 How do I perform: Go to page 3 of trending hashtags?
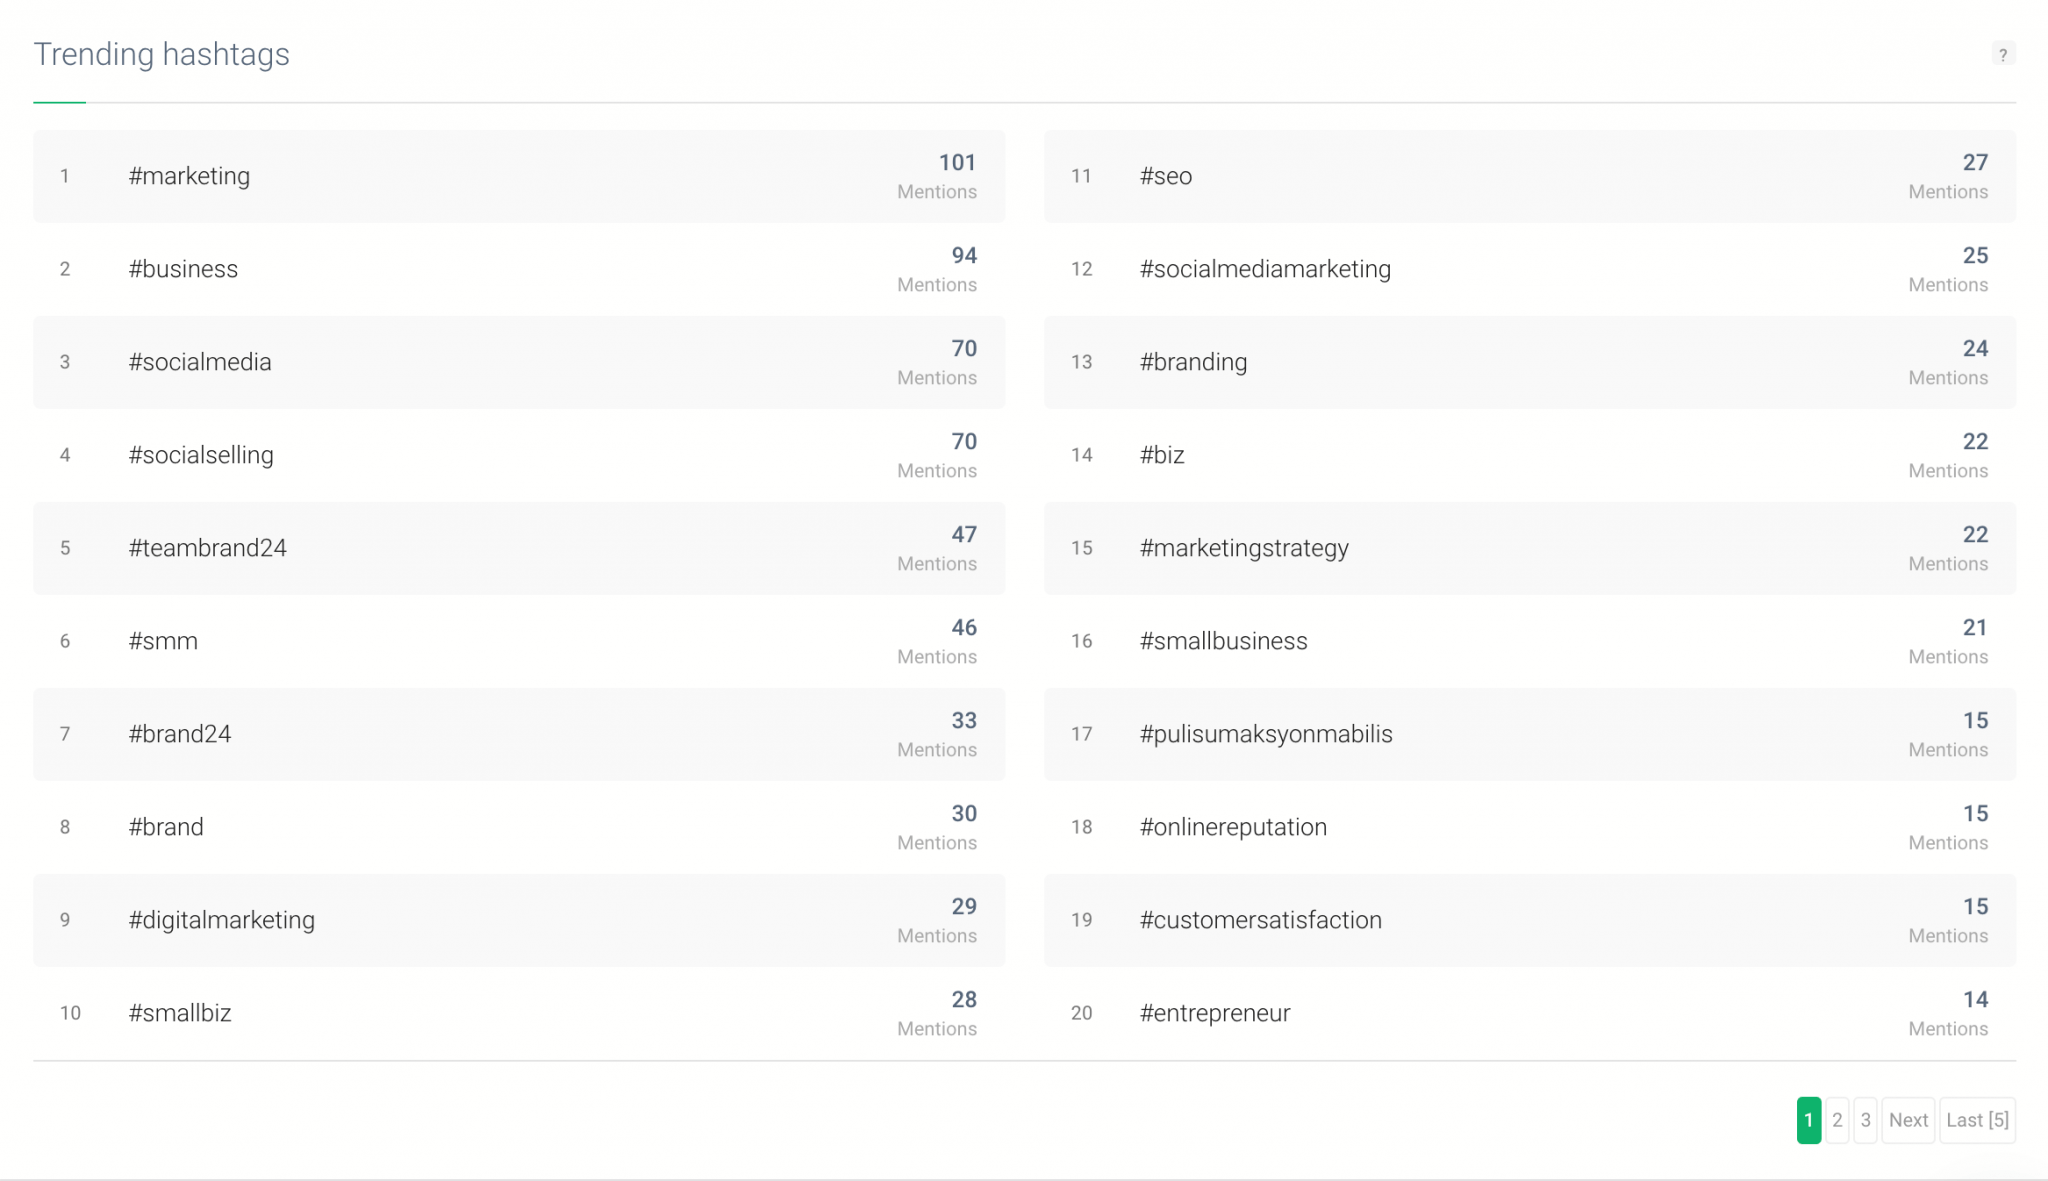click(1865, 1120)
